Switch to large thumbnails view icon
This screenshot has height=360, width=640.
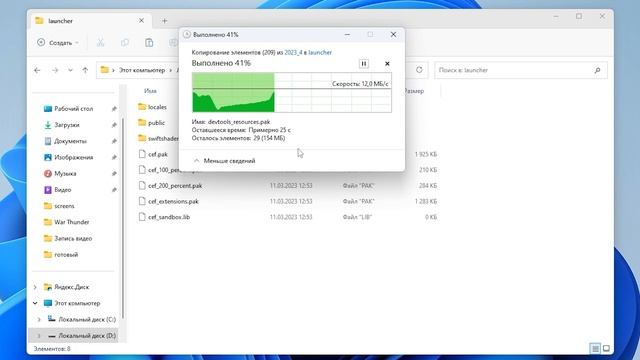pos(606,349)
